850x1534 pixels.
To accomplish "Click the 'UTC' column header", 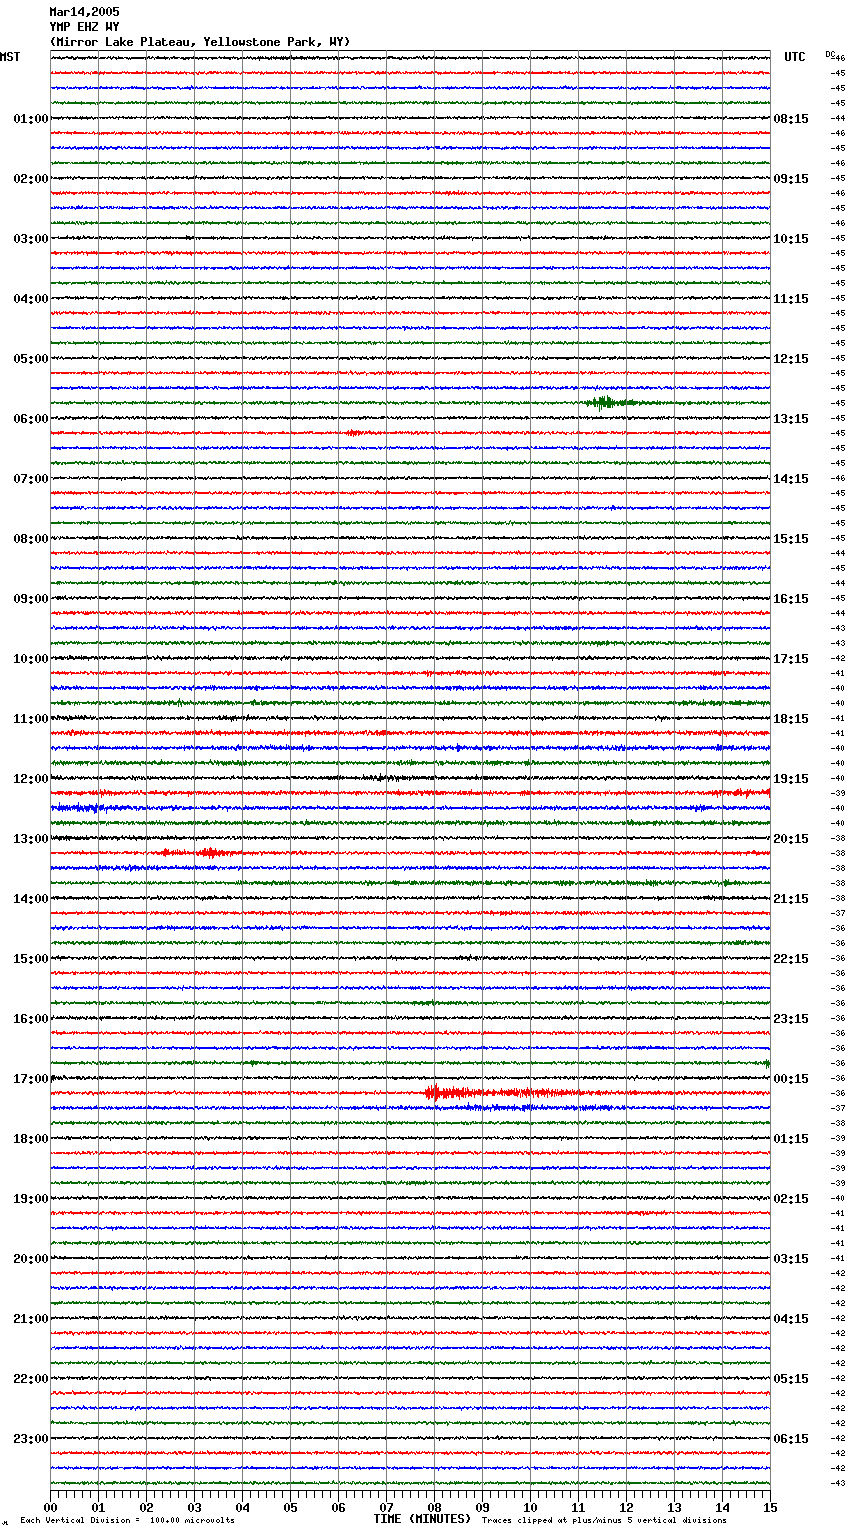I will pyautogui.click(x=795, y=57).
